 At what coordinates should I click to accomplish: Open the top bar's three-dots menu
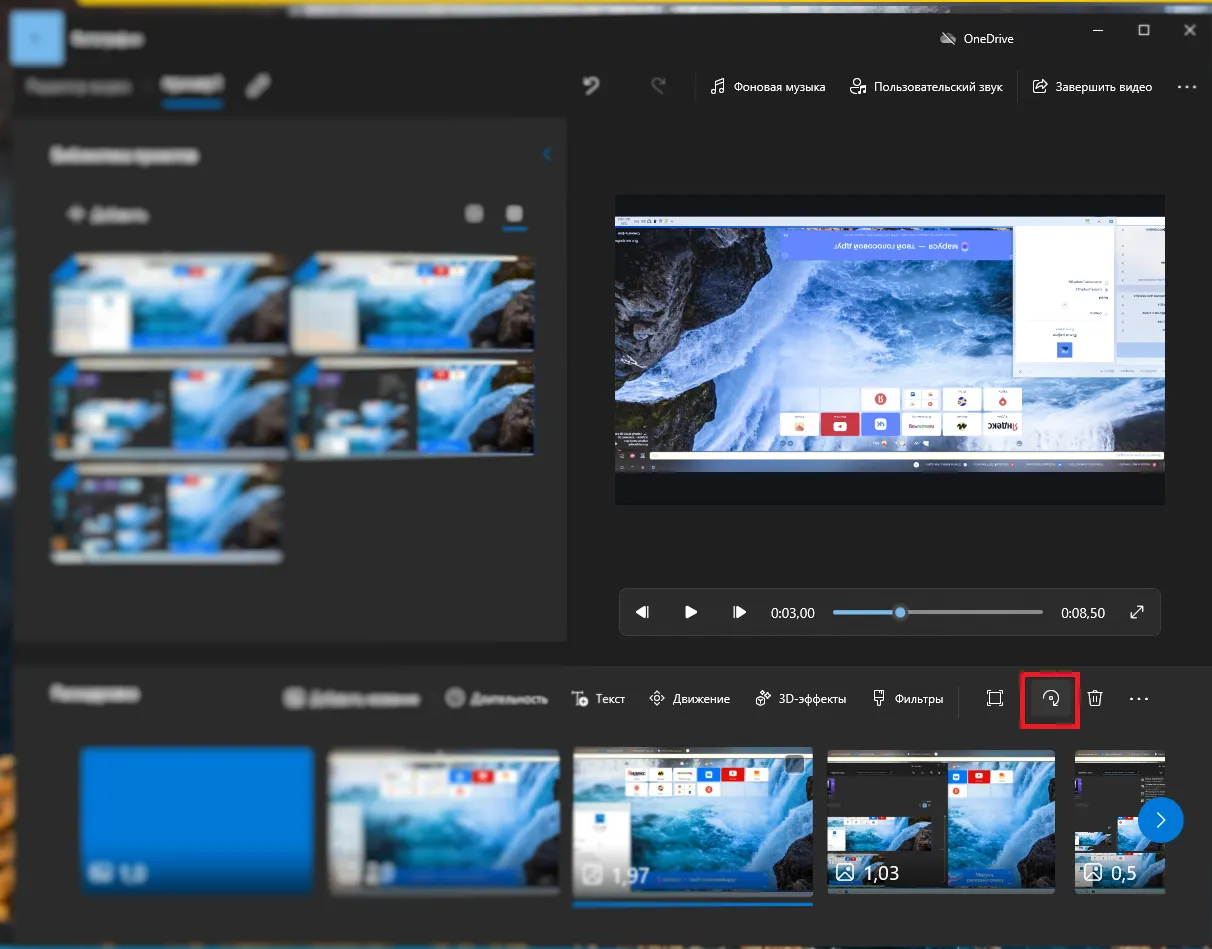coord(1187,87)
